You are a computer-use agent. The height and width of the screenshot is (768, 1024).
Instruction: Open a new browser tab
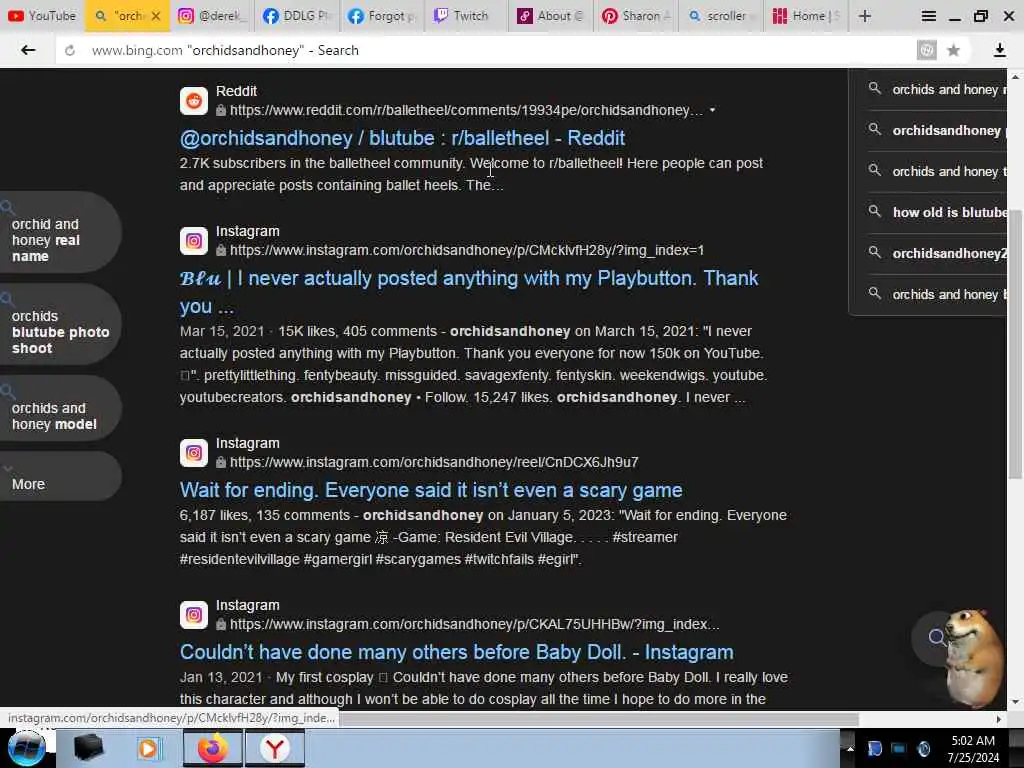tap(865, 16)
